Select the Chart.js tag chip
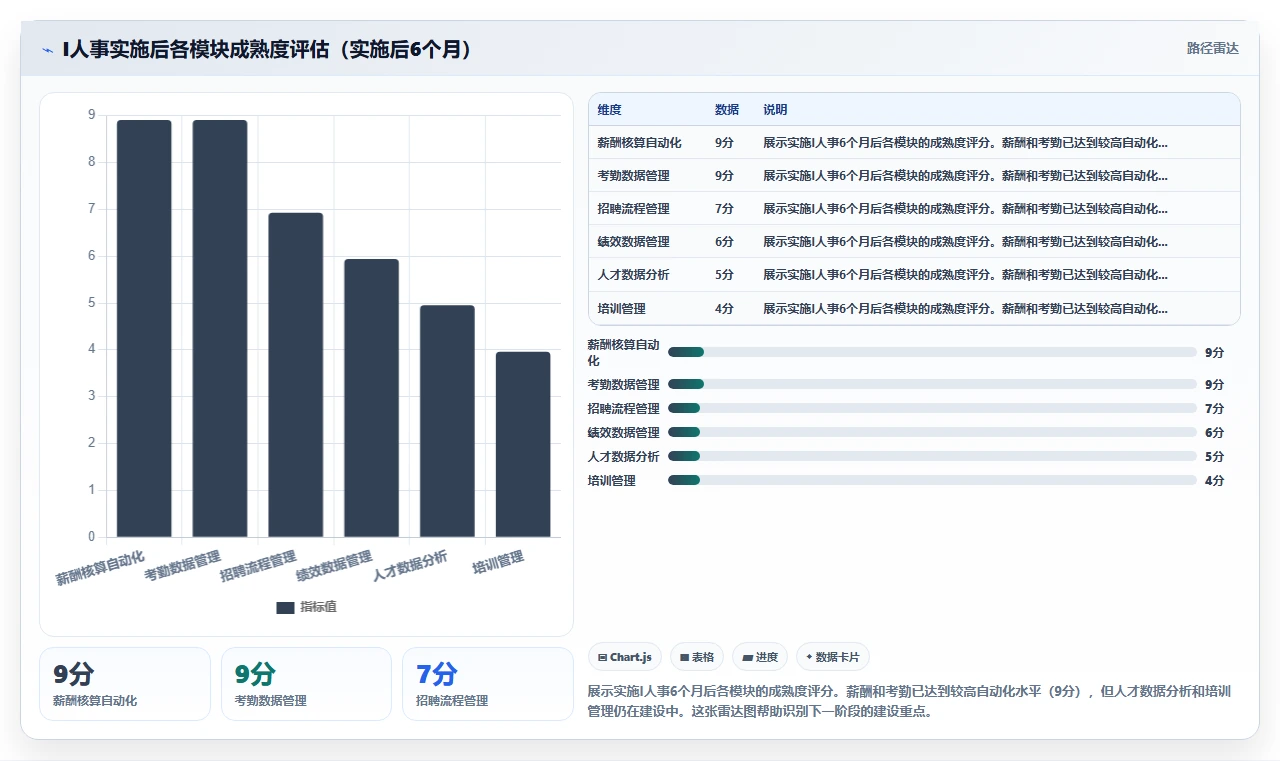This screenshot has height=761, width=1280. 625,657
